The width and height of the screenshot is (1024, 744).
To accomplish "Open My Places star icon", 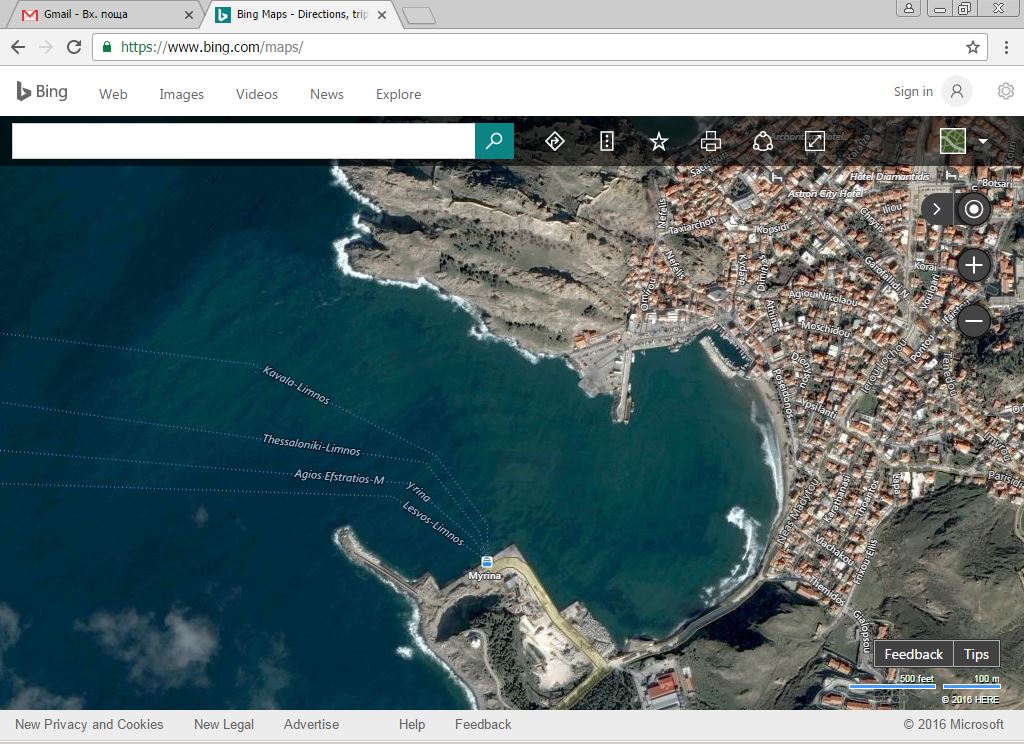I will point(659,141).
